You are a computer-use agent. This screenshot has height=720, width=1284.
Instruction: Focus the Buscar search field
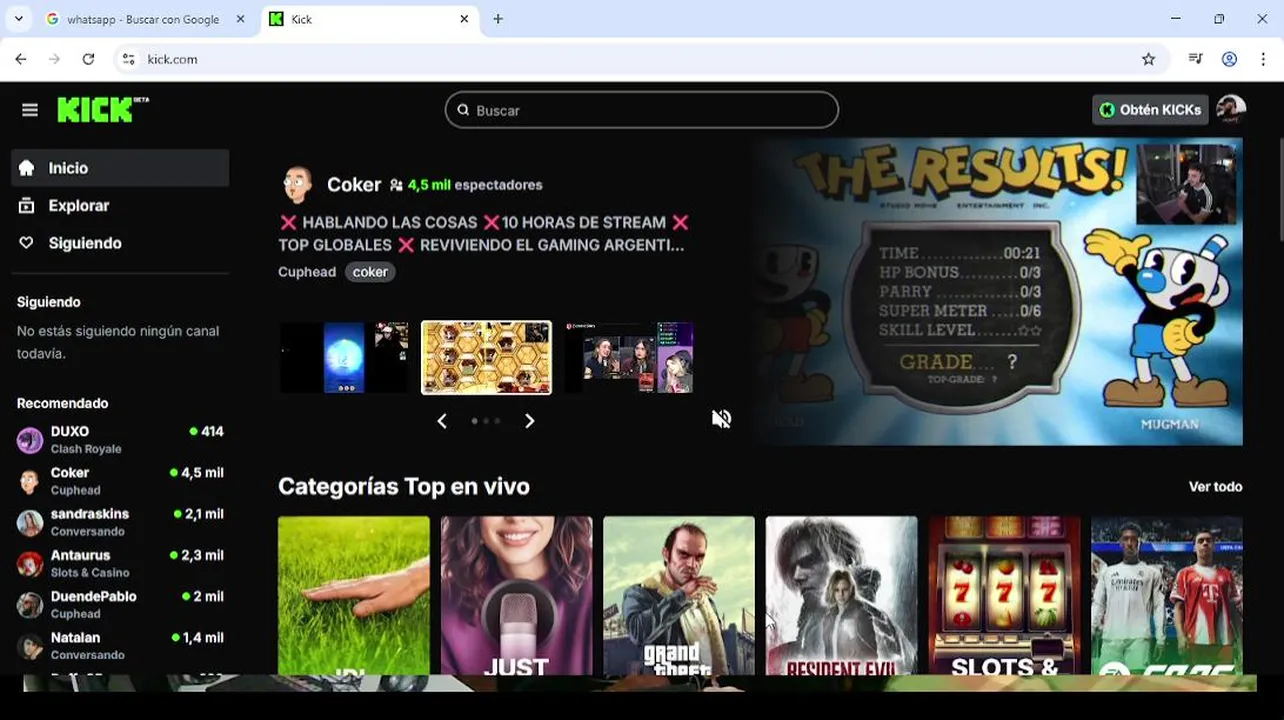642,110
